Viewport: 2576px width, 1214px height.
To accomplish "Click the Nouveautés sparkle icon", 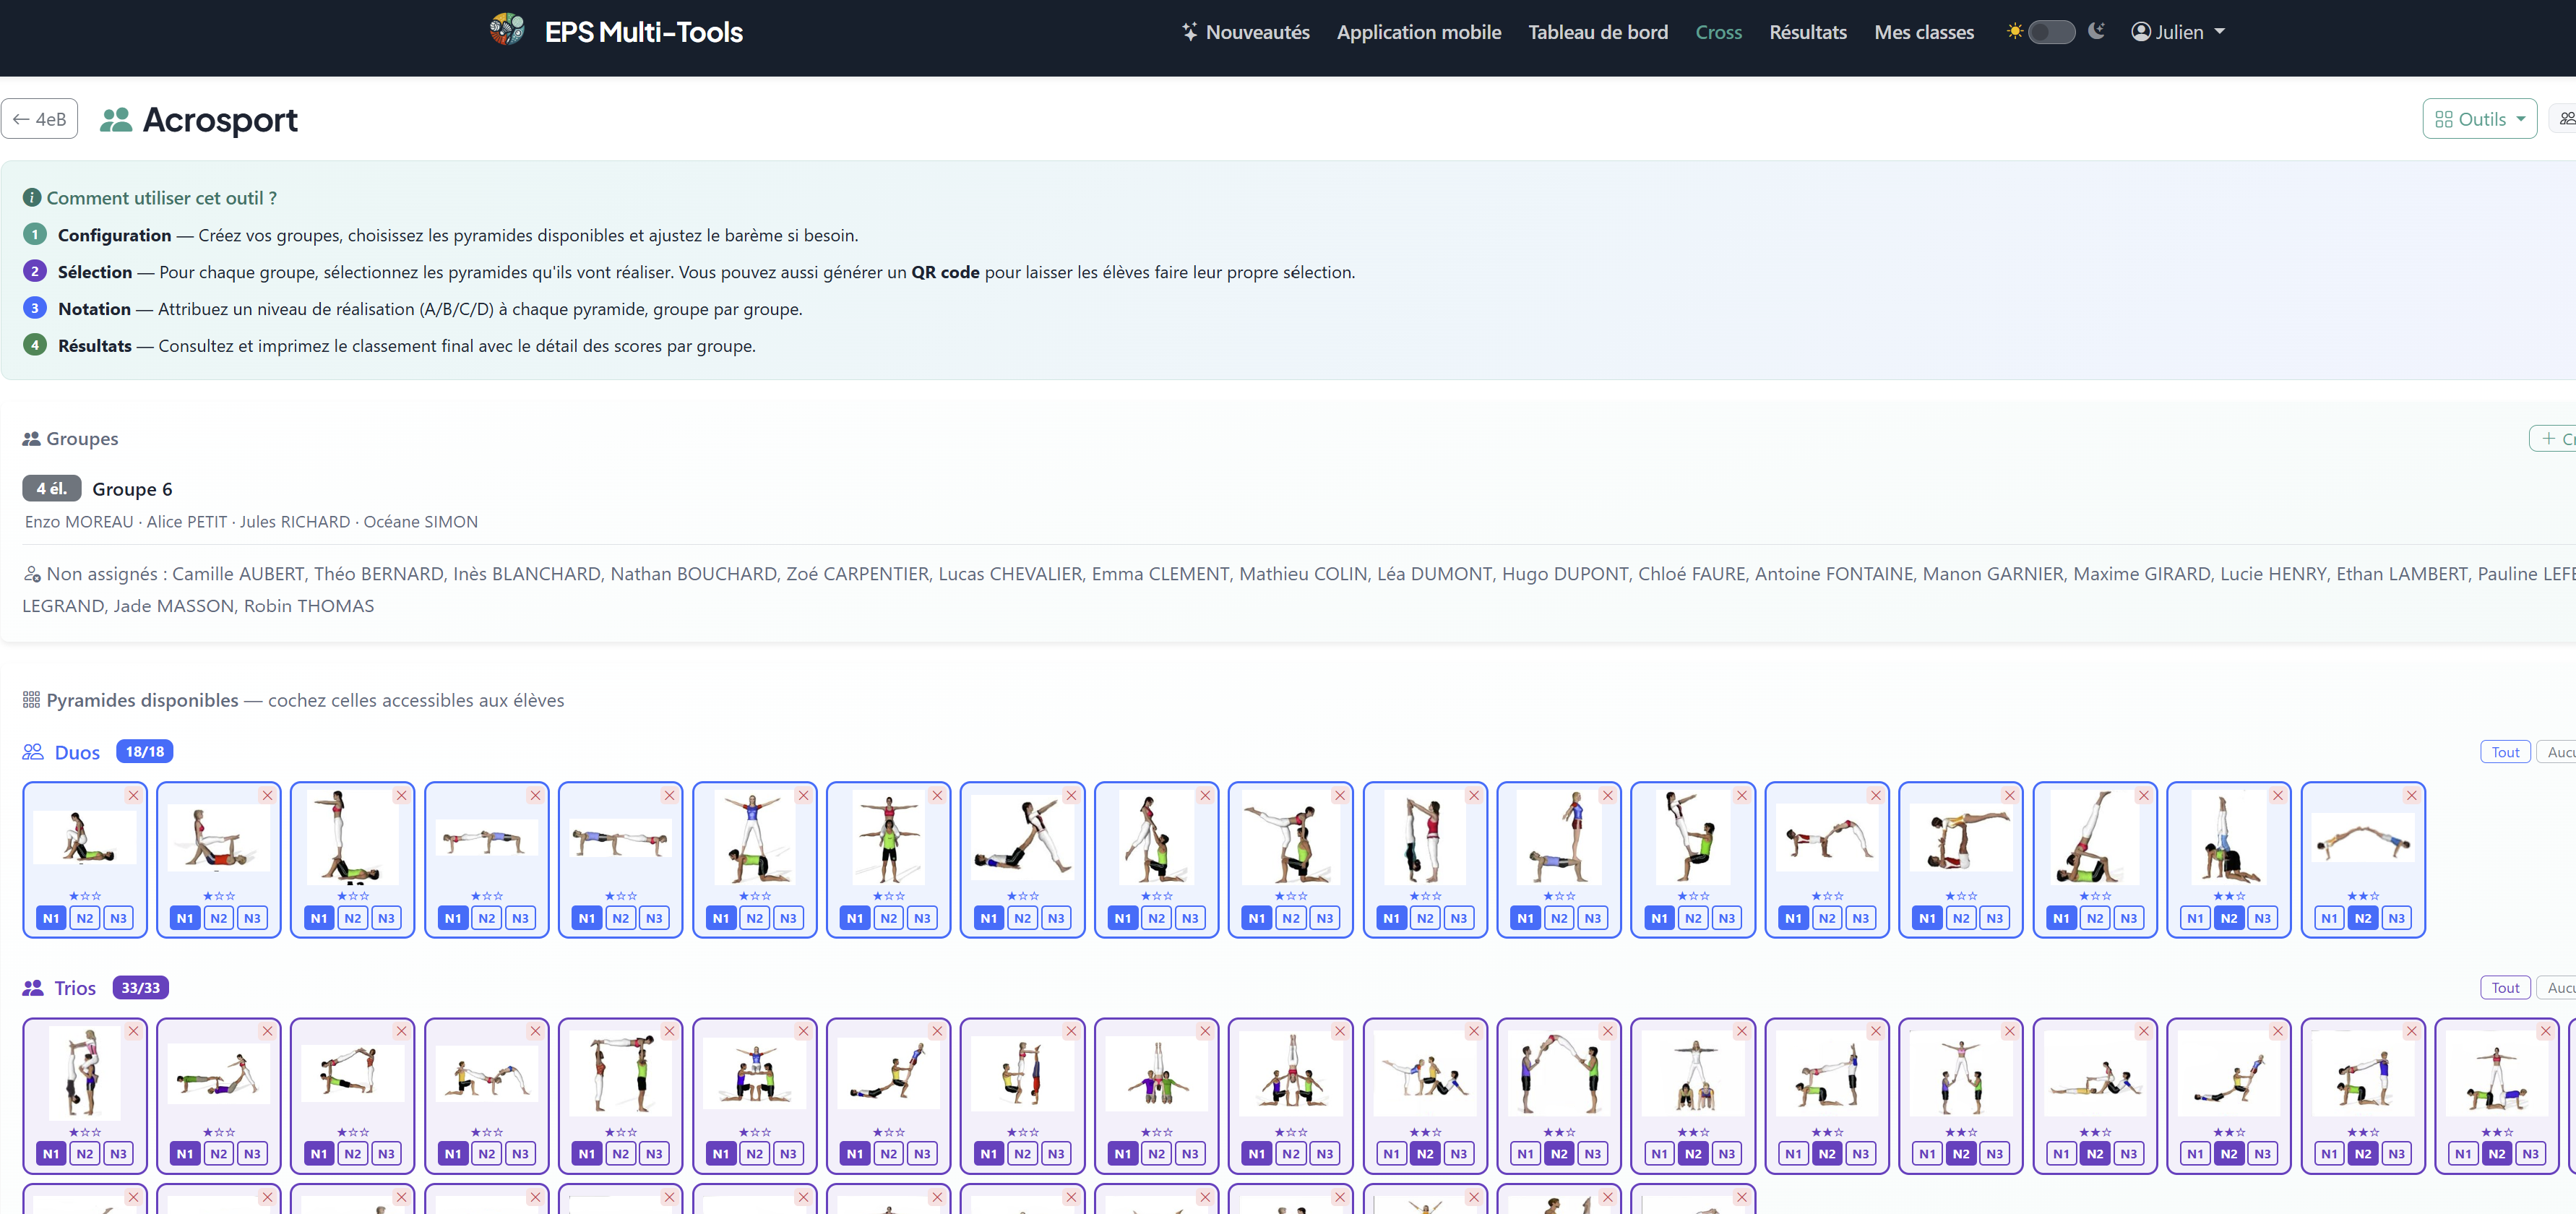I will (x=1189, y=32).
